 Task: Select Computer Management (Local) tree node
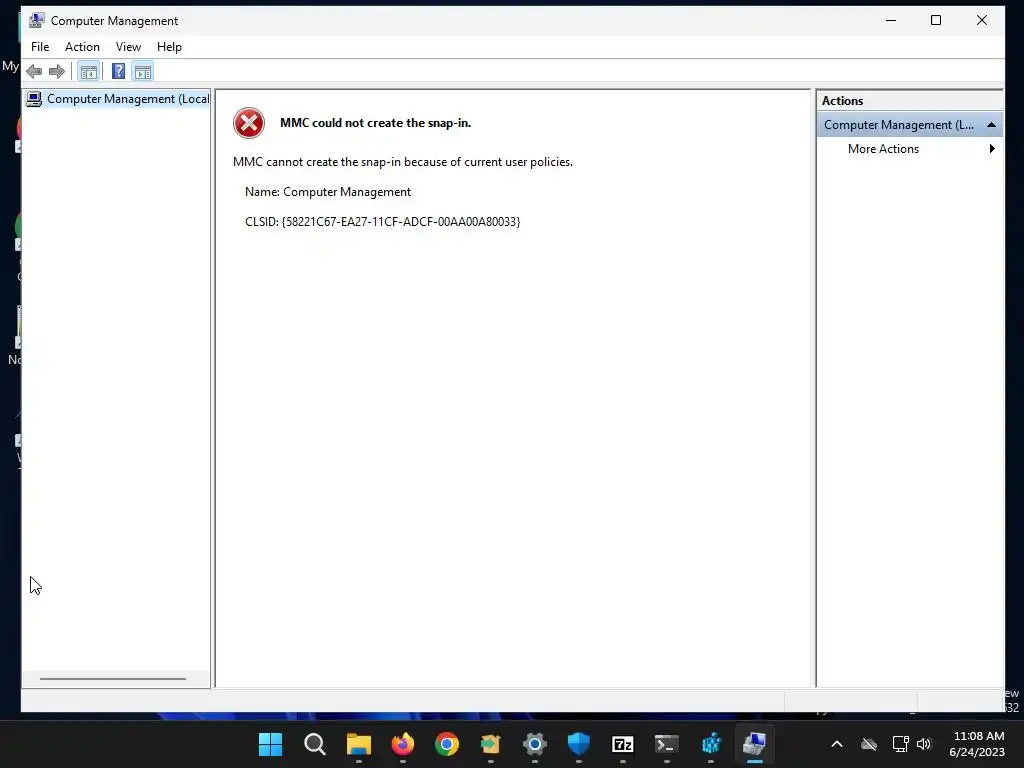[118, 99]
